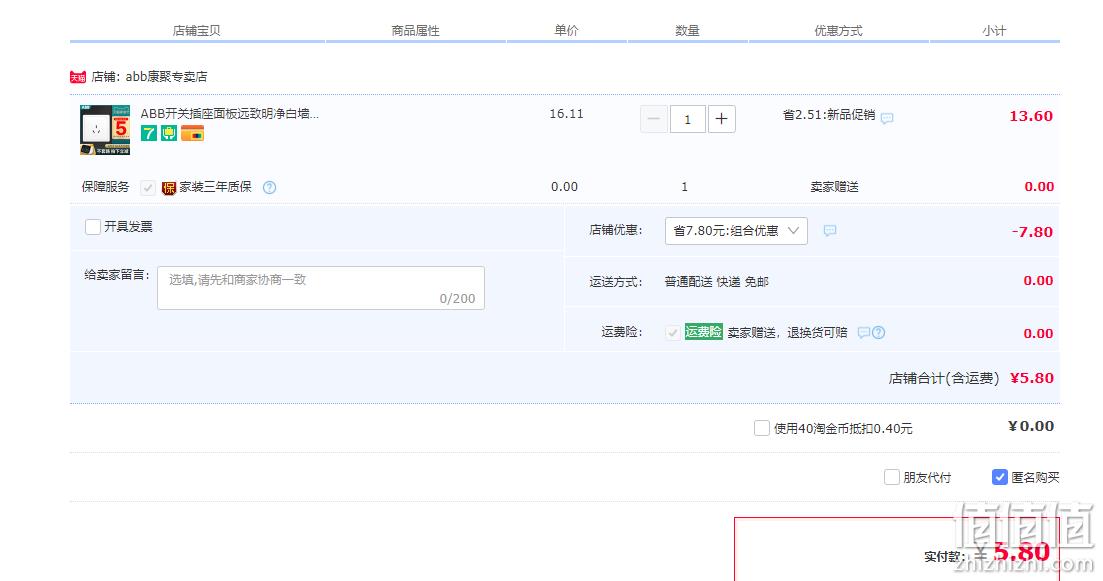Click the red 保 shield icon
The width and height of the screenshot is (1103, 581).
(169, 188)
